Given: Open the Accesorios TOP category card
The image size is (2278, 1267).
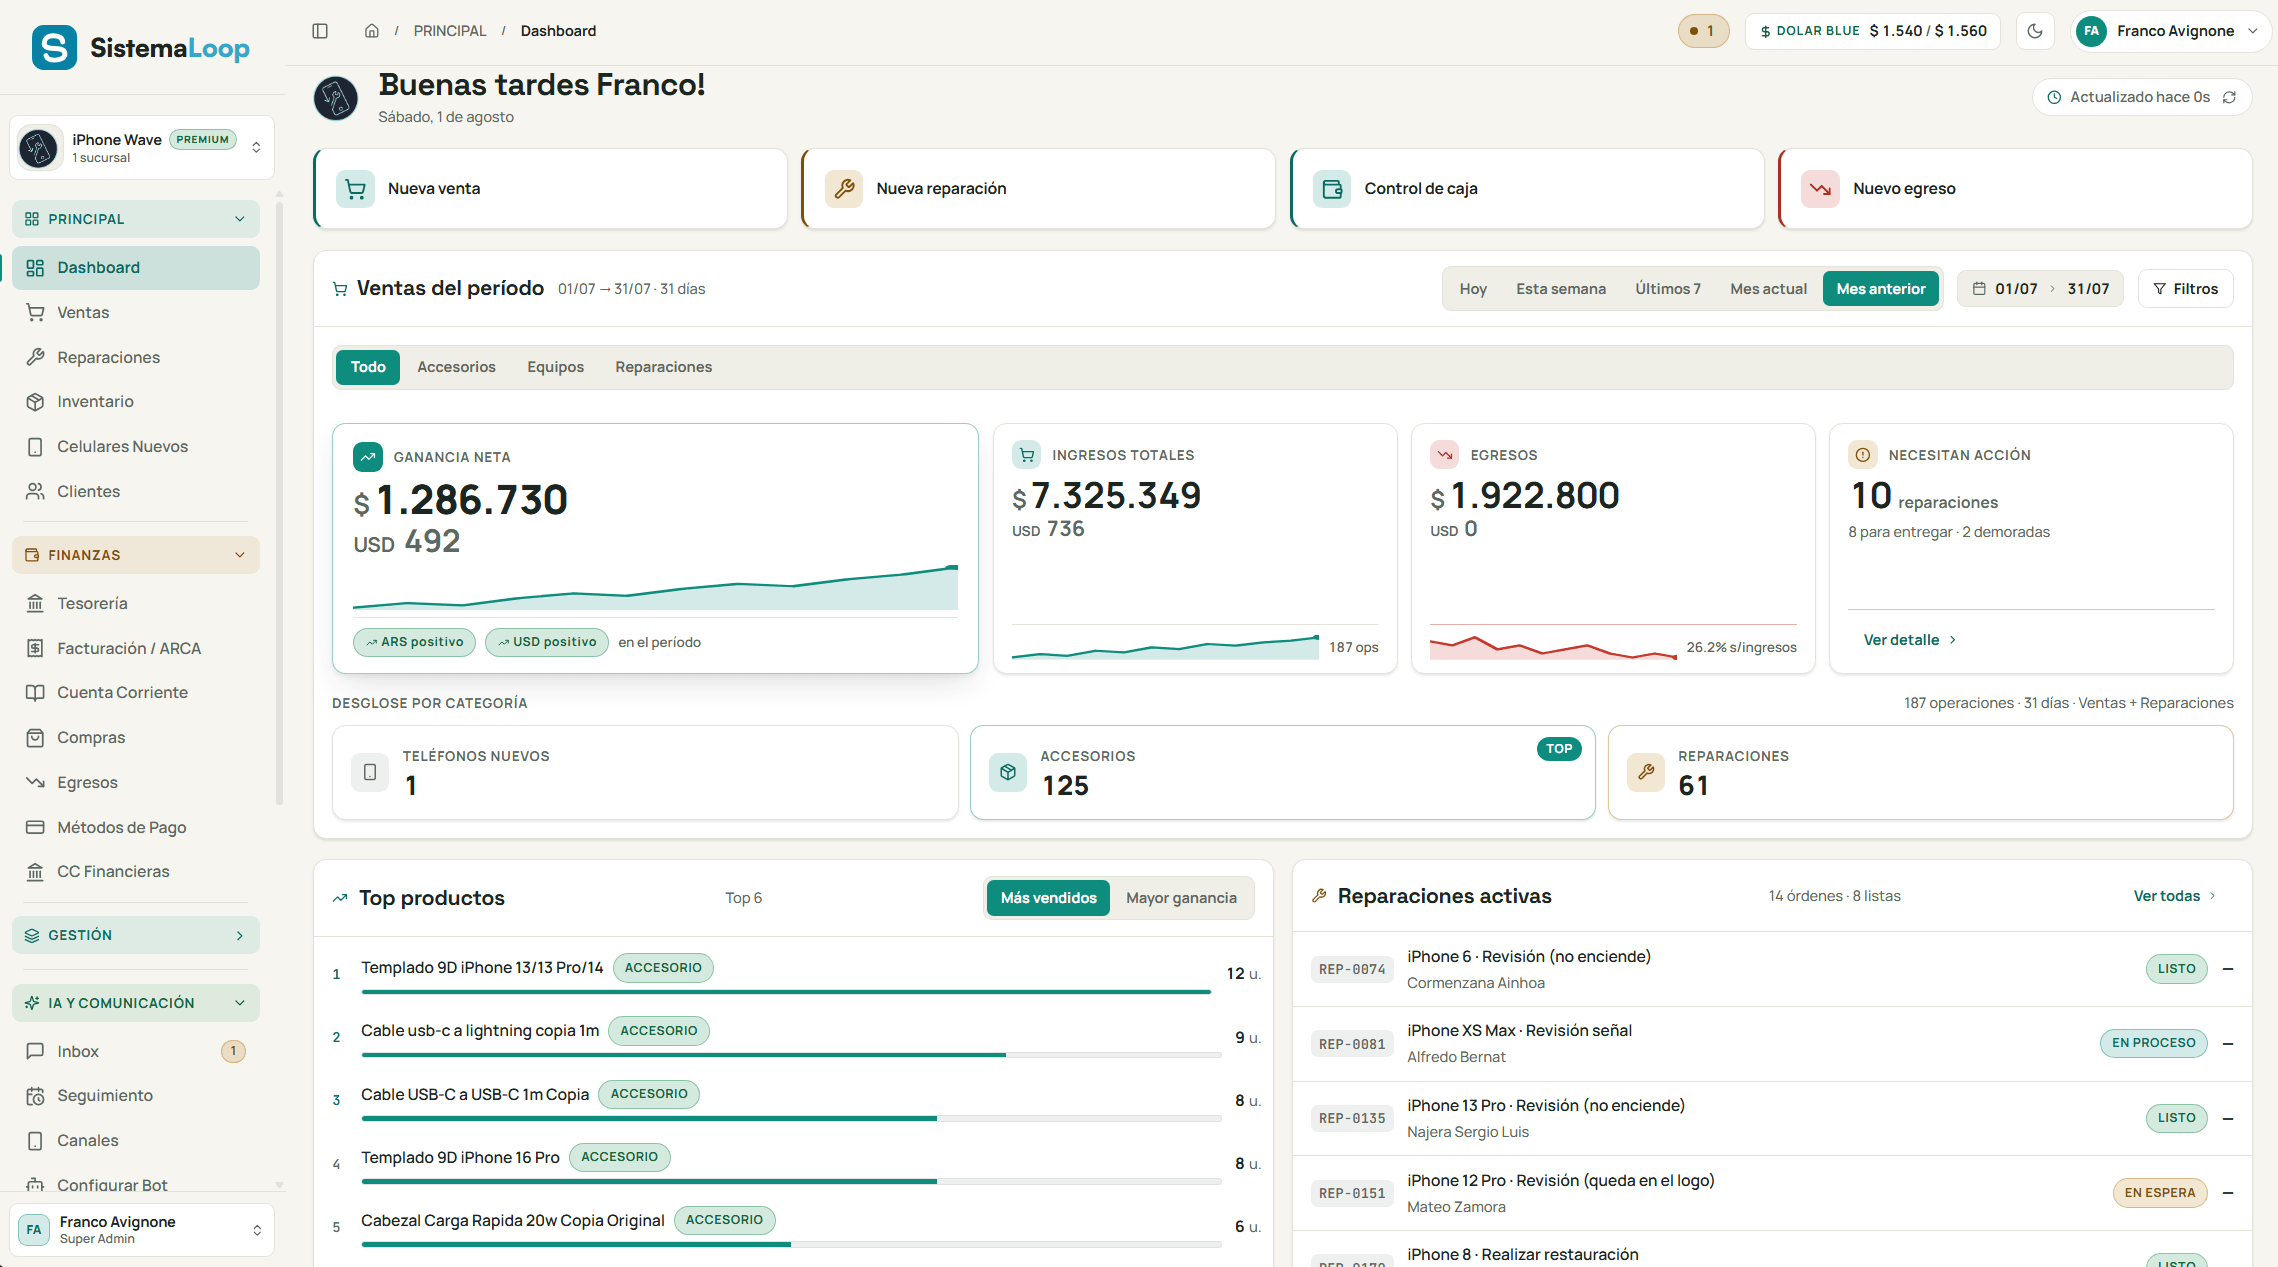Looking at the screenshot, I should pyautogui.click(x=1283, y=773).
